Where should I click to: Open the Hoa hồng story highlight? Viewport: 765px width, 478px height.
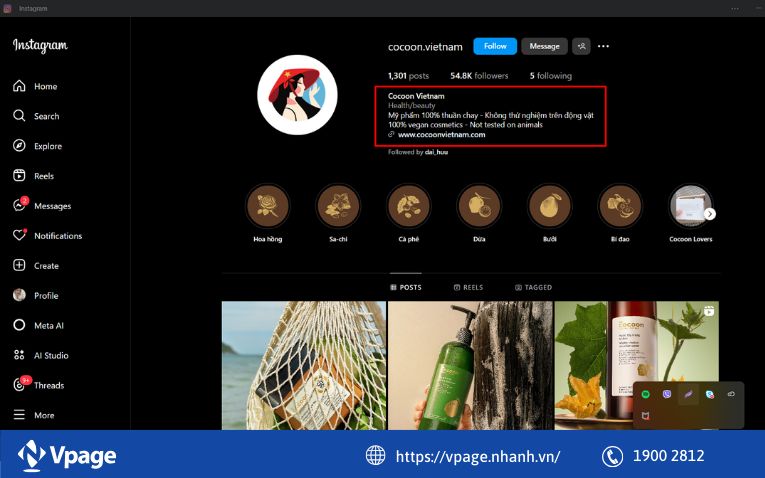[x=267, y=206]
